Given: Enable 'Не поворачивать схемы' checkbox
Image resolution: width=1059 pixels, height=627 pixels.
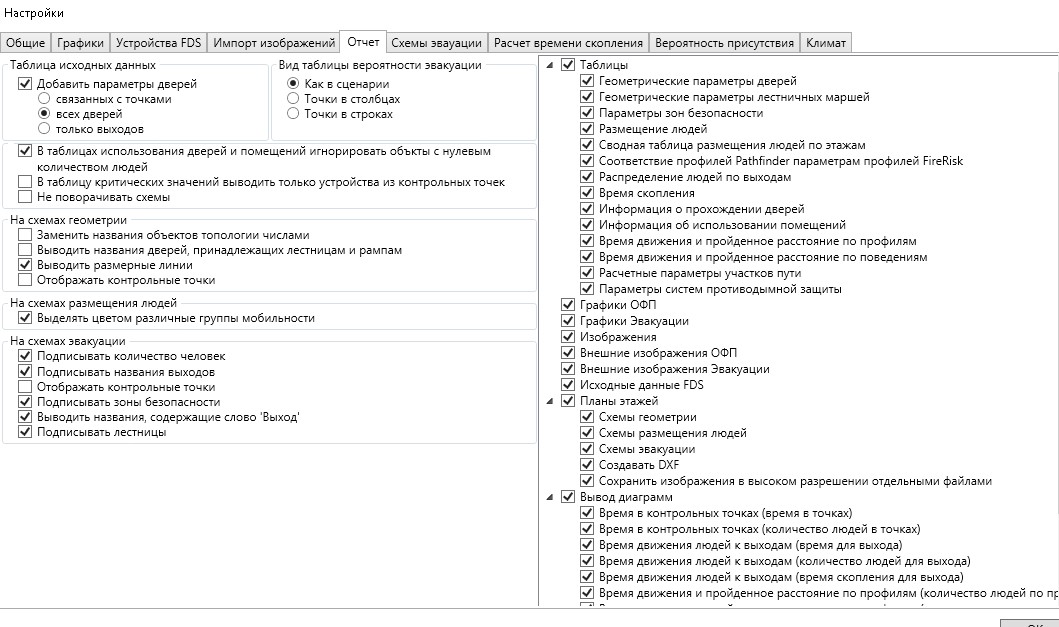Looking at the screenshot, I should pos(25,197).
